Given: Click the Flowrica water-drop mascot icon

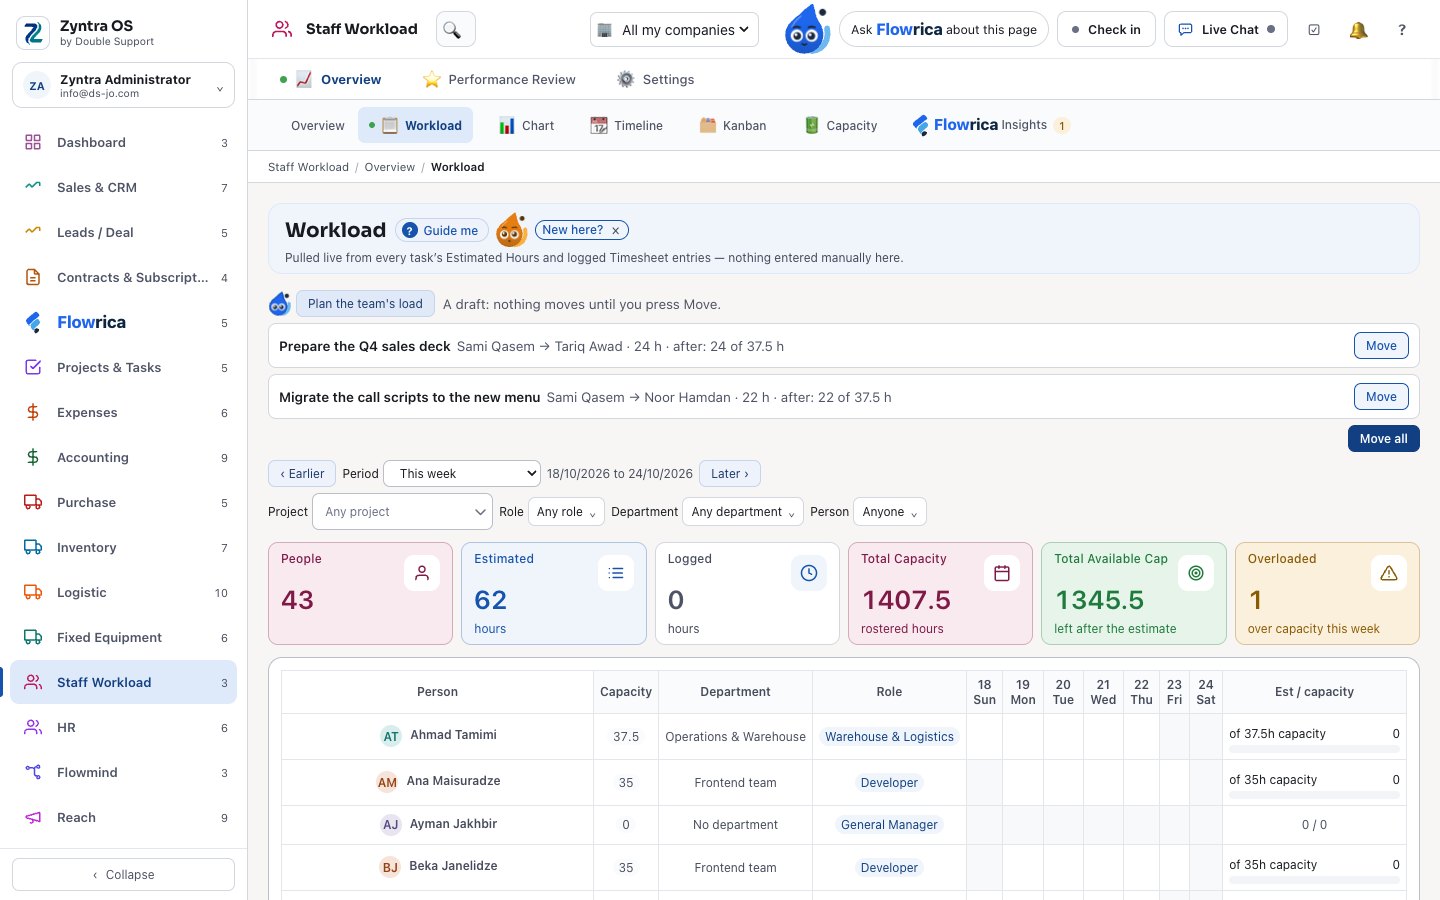Looking at the screenshot, I should (806, 30).
